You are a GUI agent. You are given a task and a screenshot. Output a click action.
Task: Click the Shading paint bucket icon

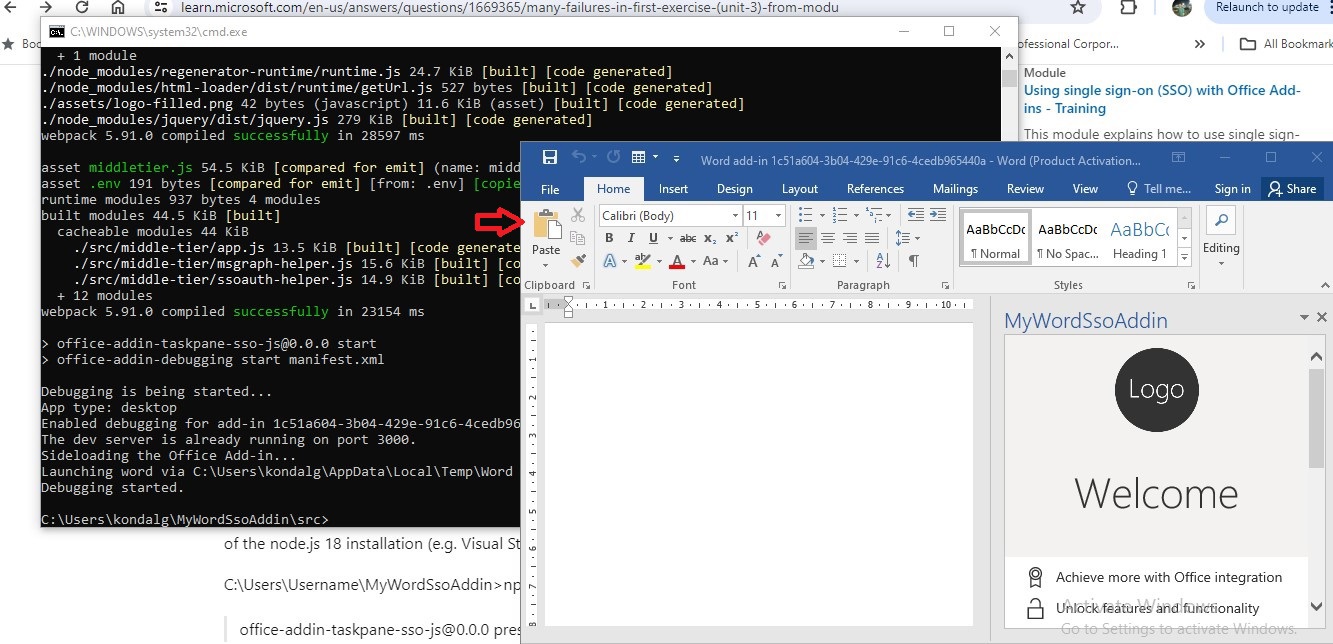(x=806, y=261)
